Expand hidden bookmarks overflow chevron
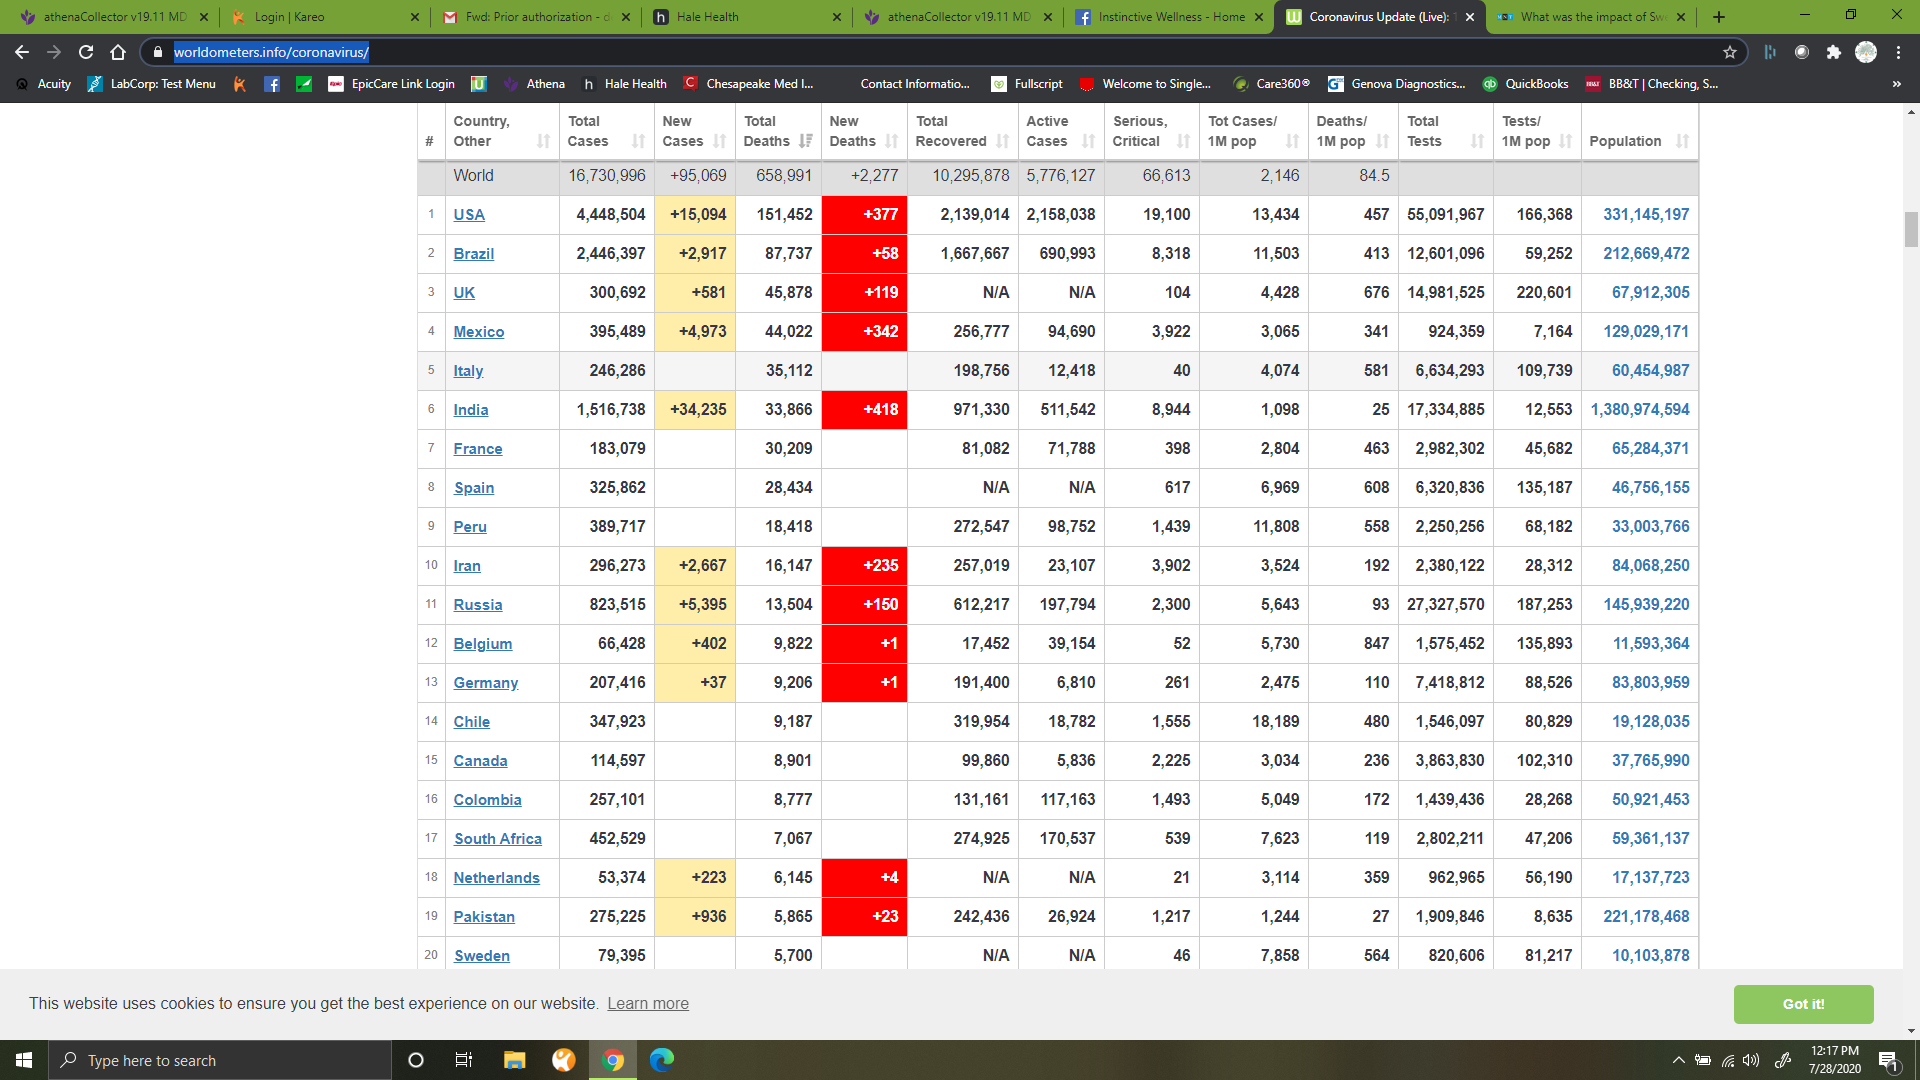1920x1080 pixels. pyautogui.click(x=1896, y=84)
